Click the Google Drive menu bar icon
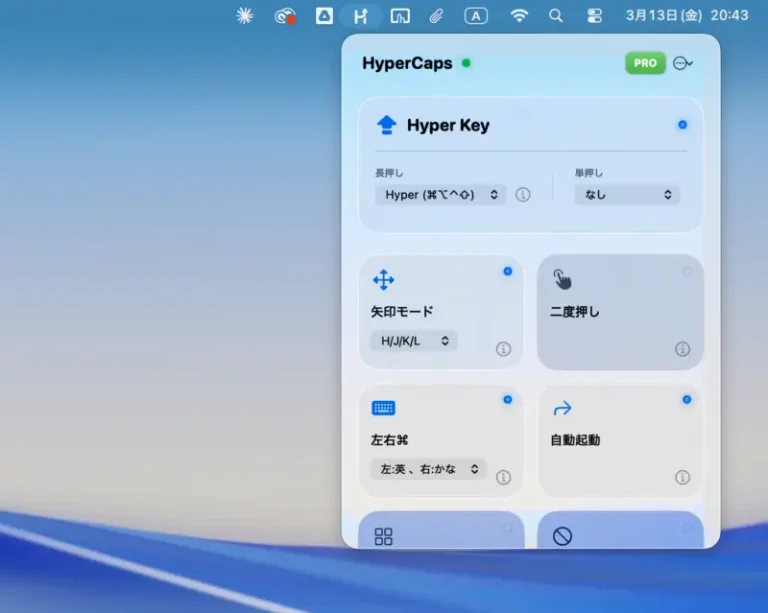Viewport: 768px width, 613px height. [324, 16]
